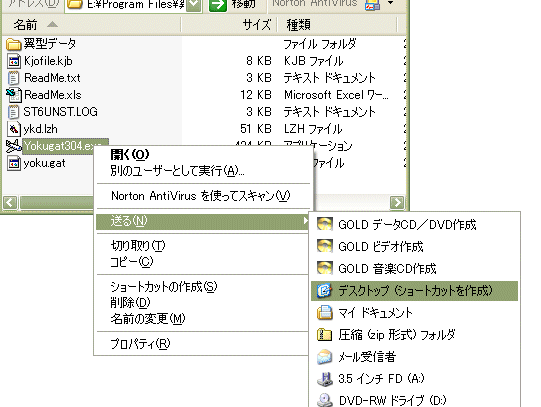Click the 51 KB size cell

click(256, 129)
